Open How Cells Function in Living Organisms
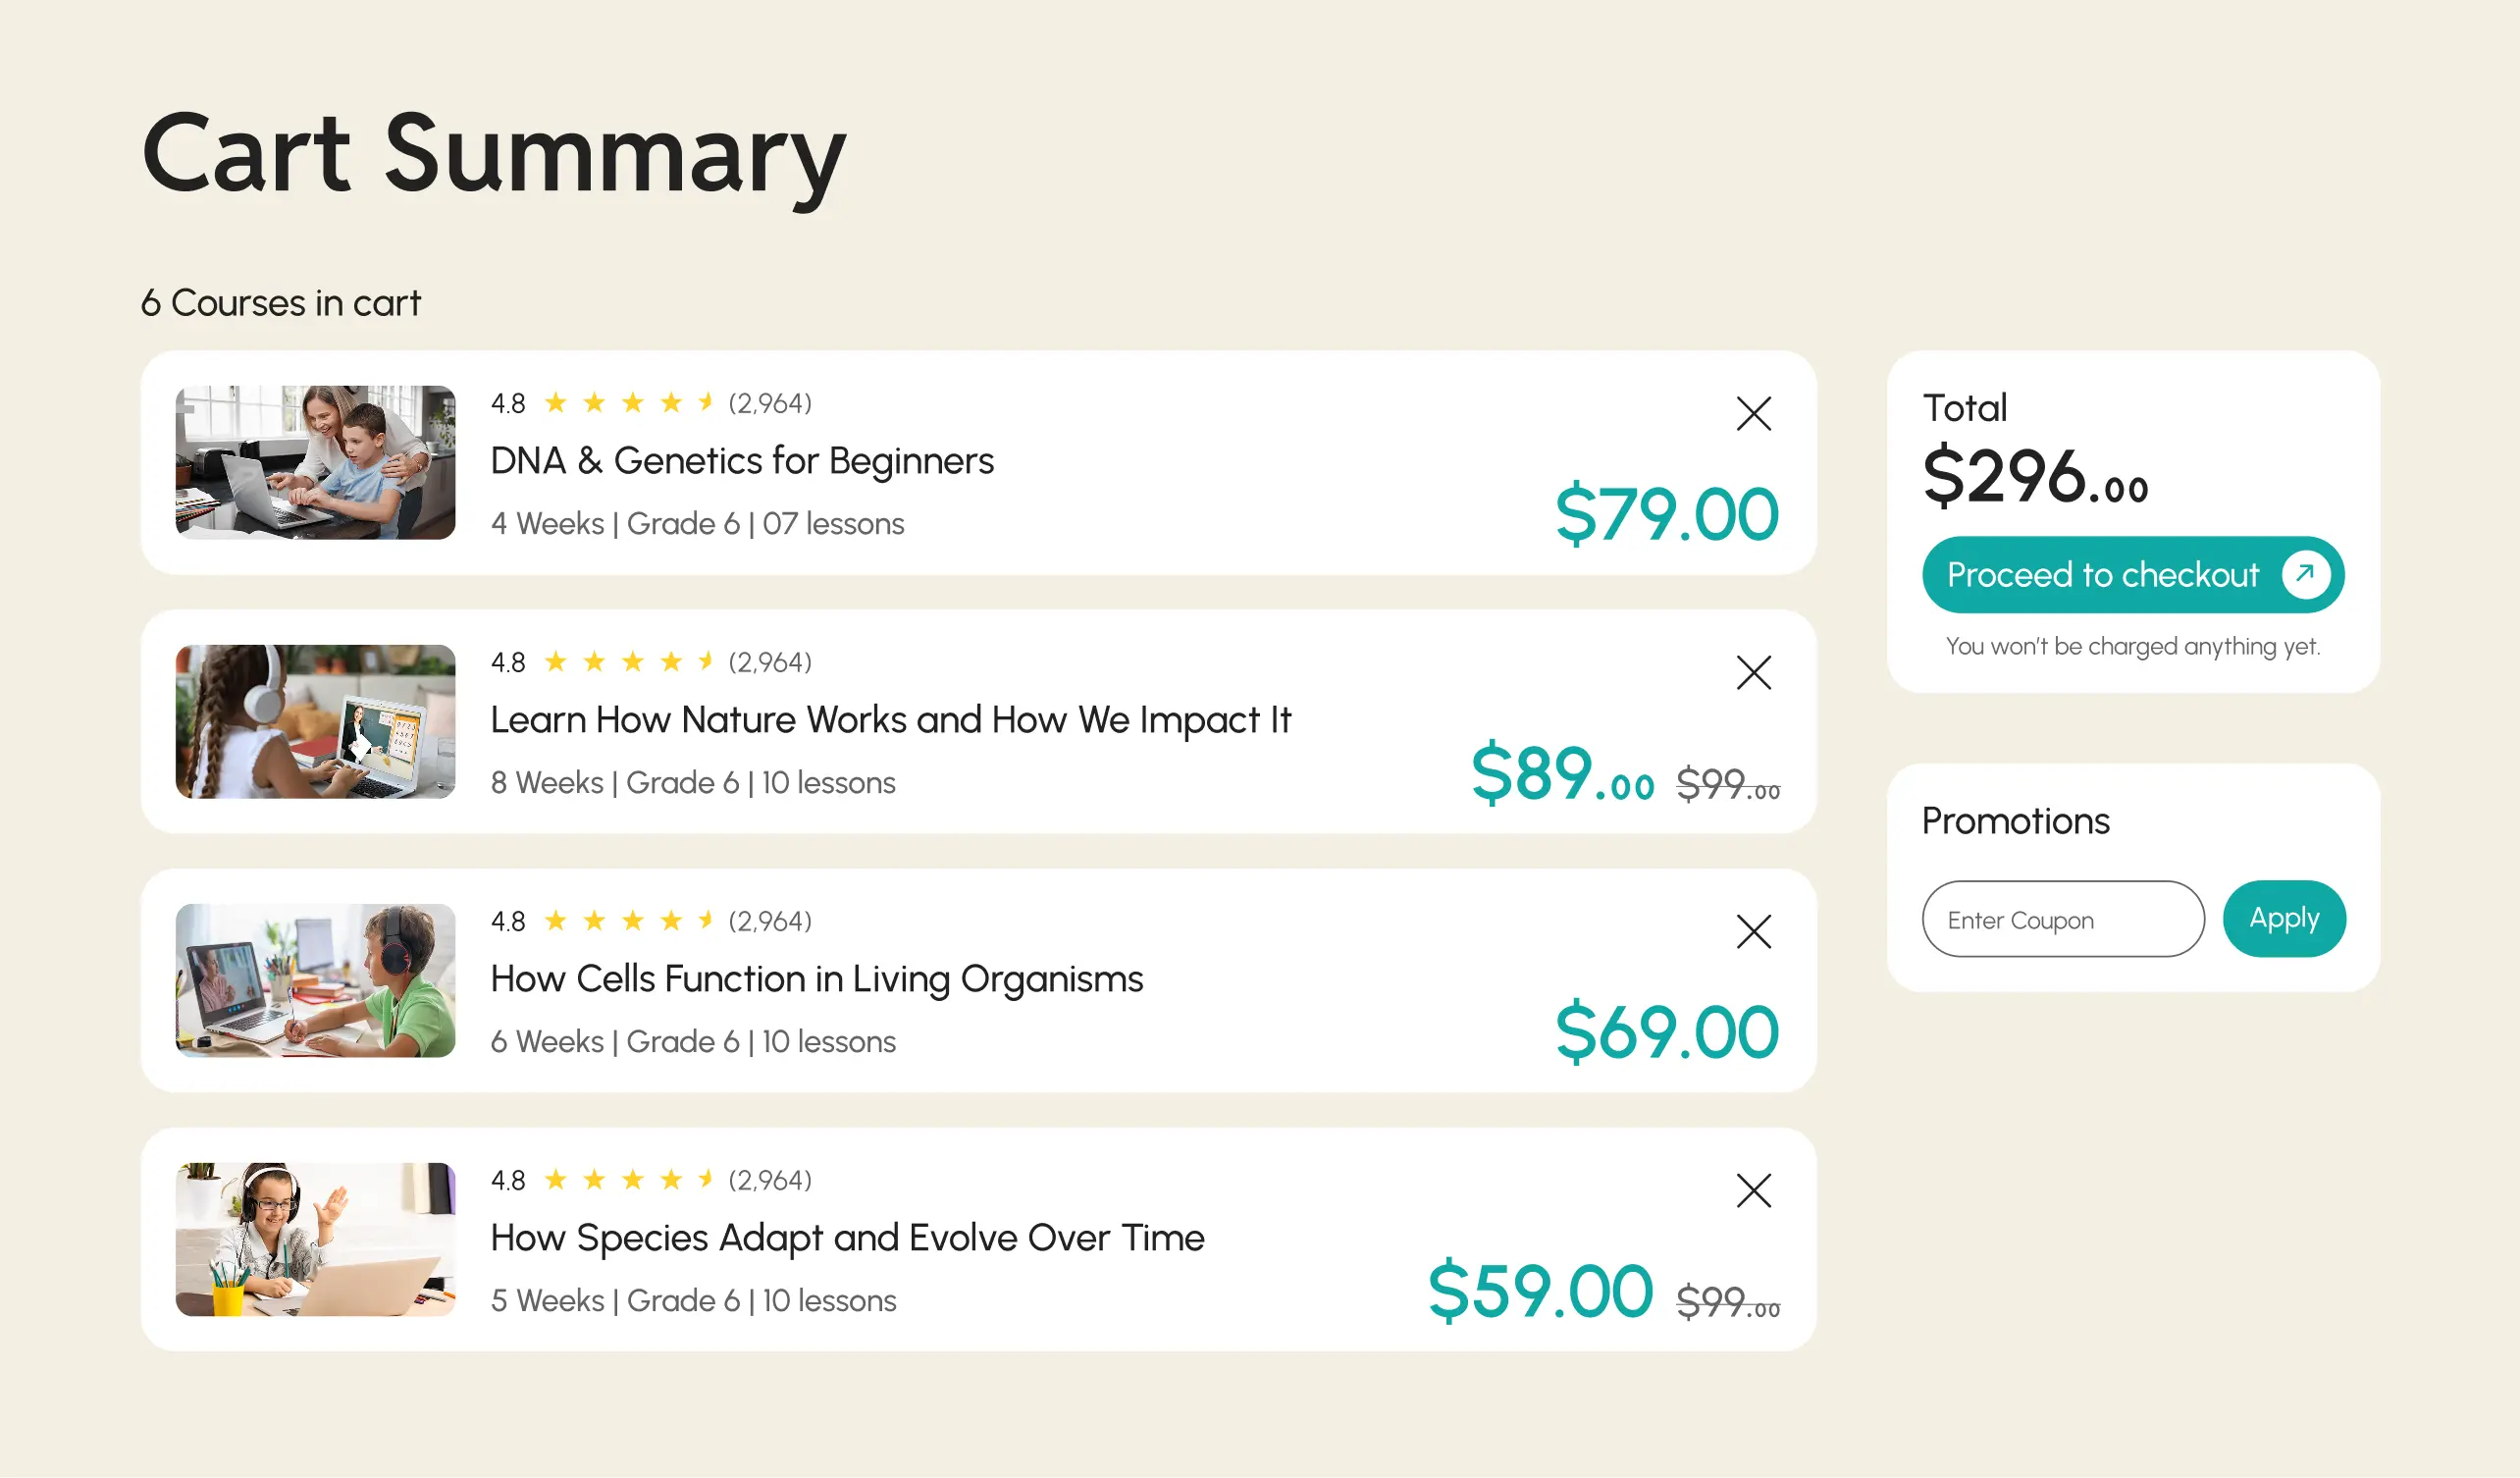Image resolution: width=2520 pixels, height=1478 pixels. [816, 979]
